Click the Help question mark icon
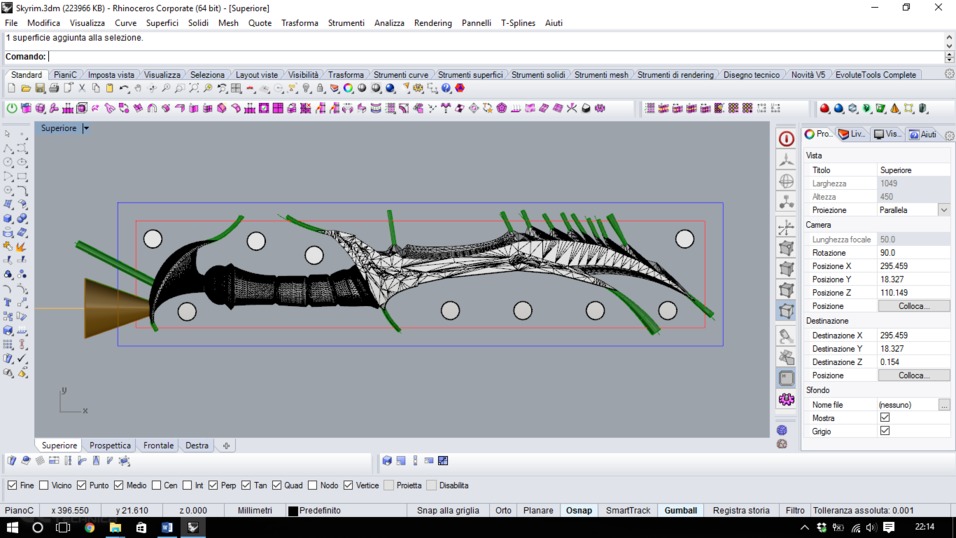 (x=446, y=88)
